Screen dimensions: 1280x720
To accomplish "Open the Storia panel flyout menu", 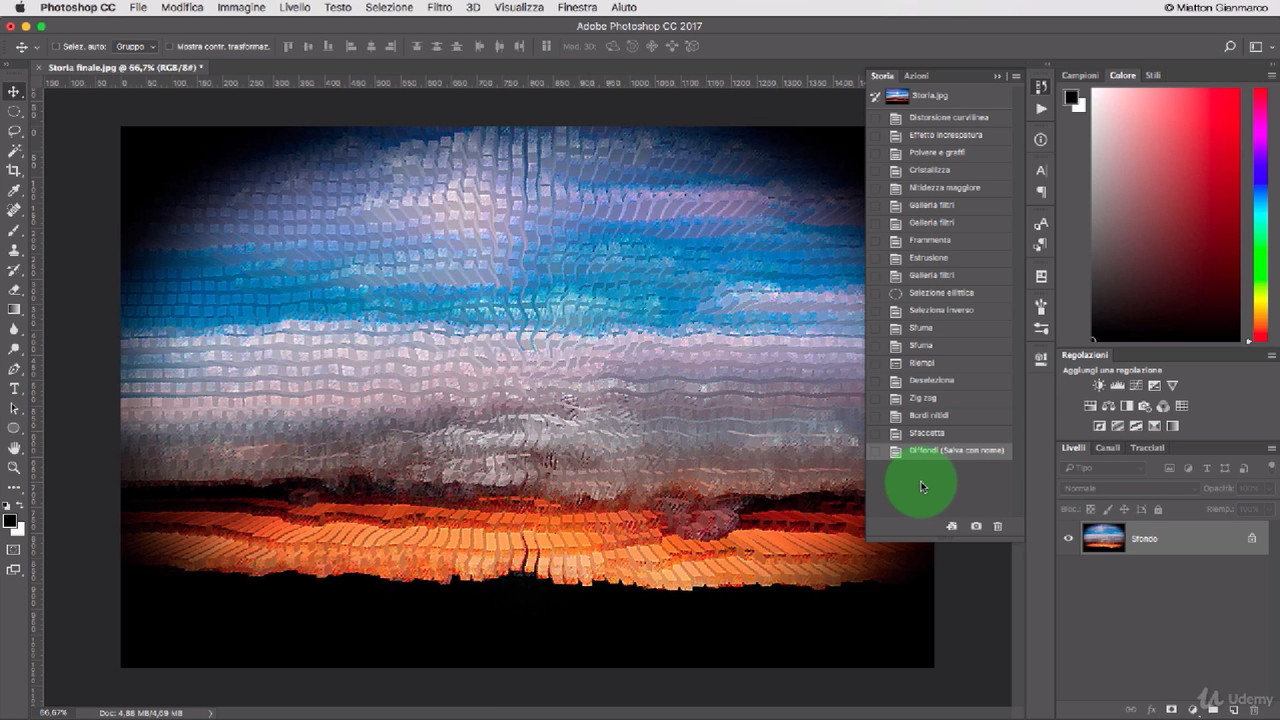I will click(1016, 76).
